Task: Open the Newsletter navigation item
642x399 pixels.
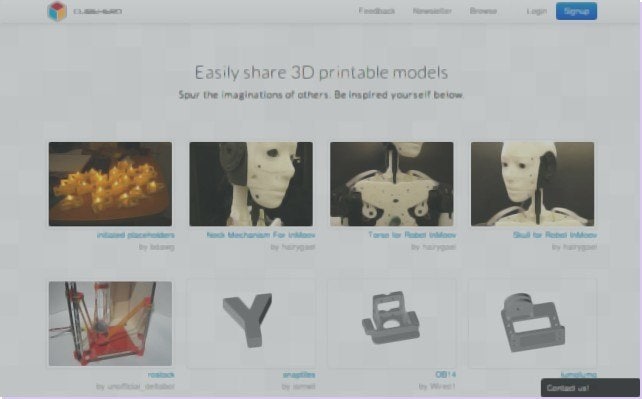Action: [x=432, y=11]
